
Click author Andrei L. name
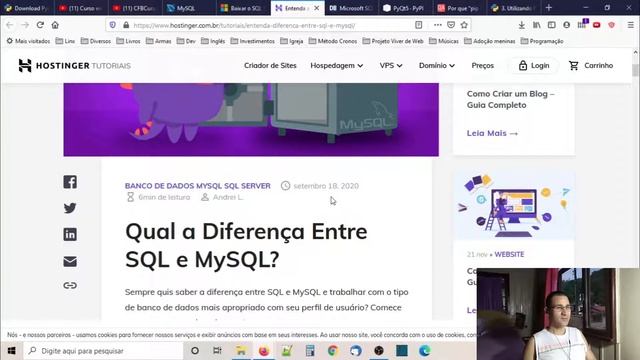coord(228,197)
